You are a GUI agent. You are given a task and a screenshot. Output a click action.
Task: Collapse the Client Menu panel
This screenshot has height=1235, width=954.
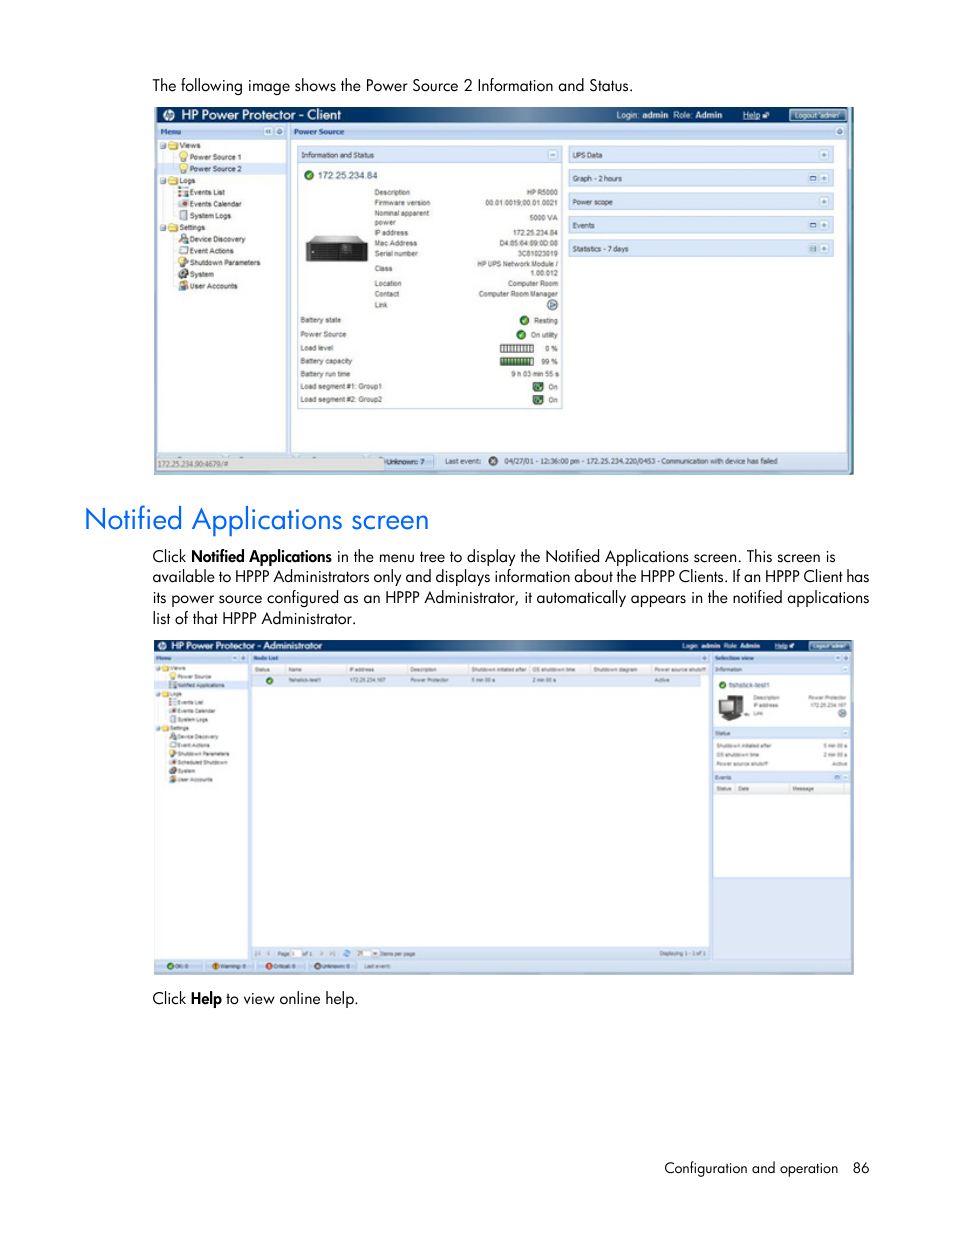pyautogui.click(x=268, y=132)
